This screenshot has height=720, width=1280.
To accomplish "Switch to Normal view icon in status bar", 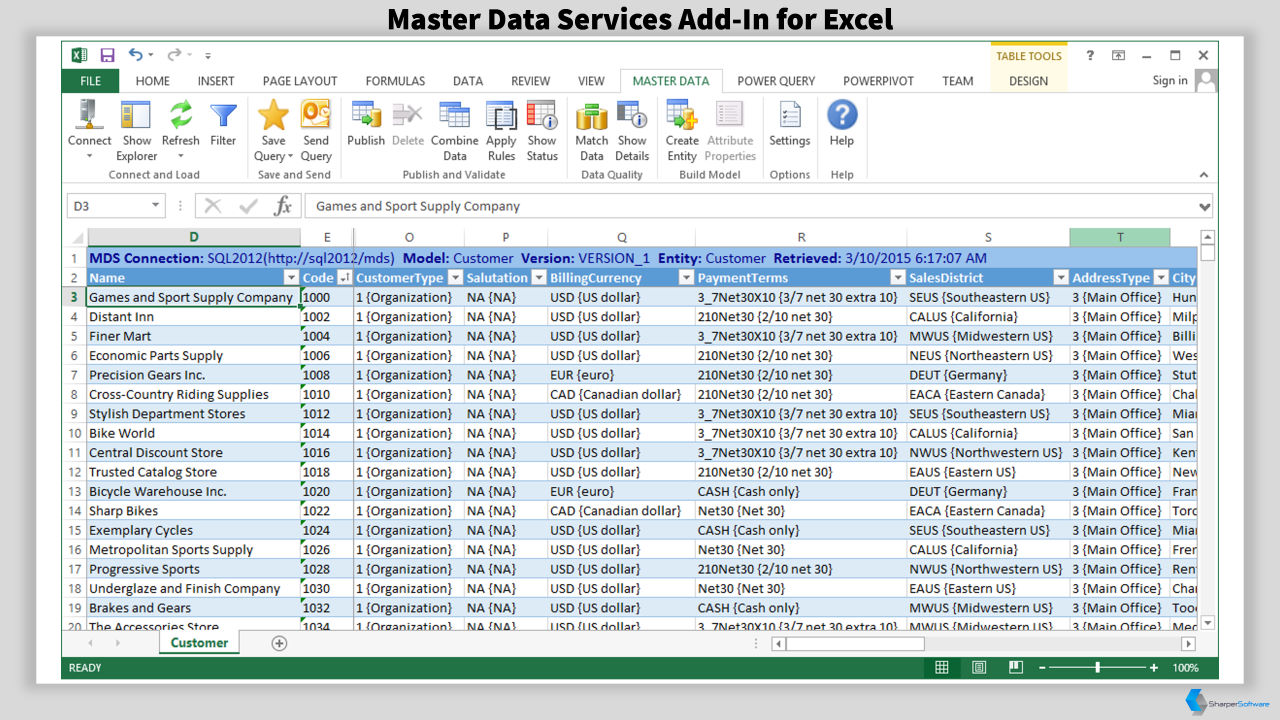I will [x=942, y=667].
